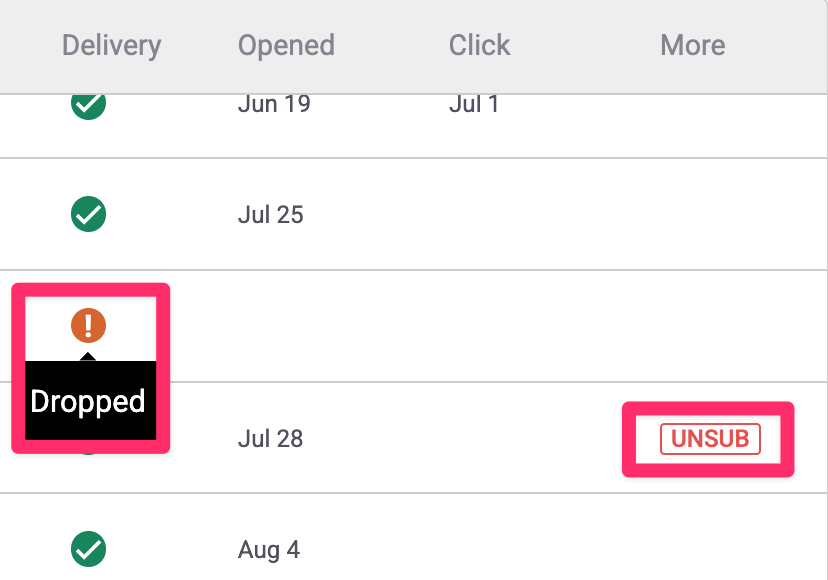Select the empty More cell in Aug 4 row
Viewport: 828px width, 580px height.
pos(692,549)
